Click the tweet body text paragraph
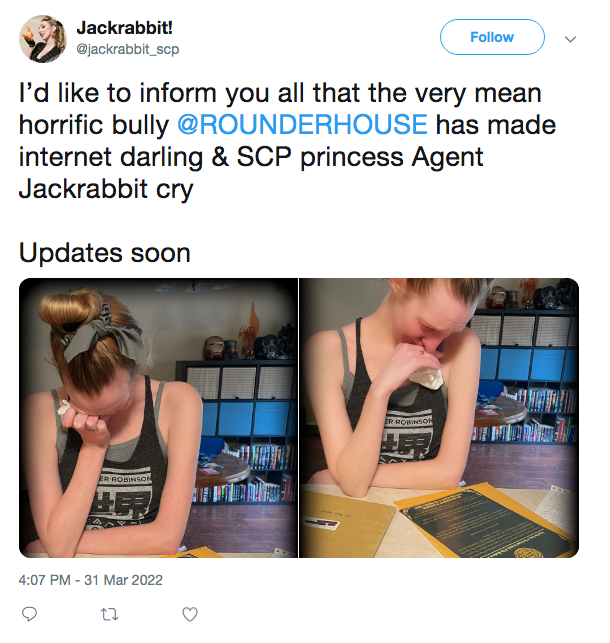The image size is (610, 643). (287, 141)
